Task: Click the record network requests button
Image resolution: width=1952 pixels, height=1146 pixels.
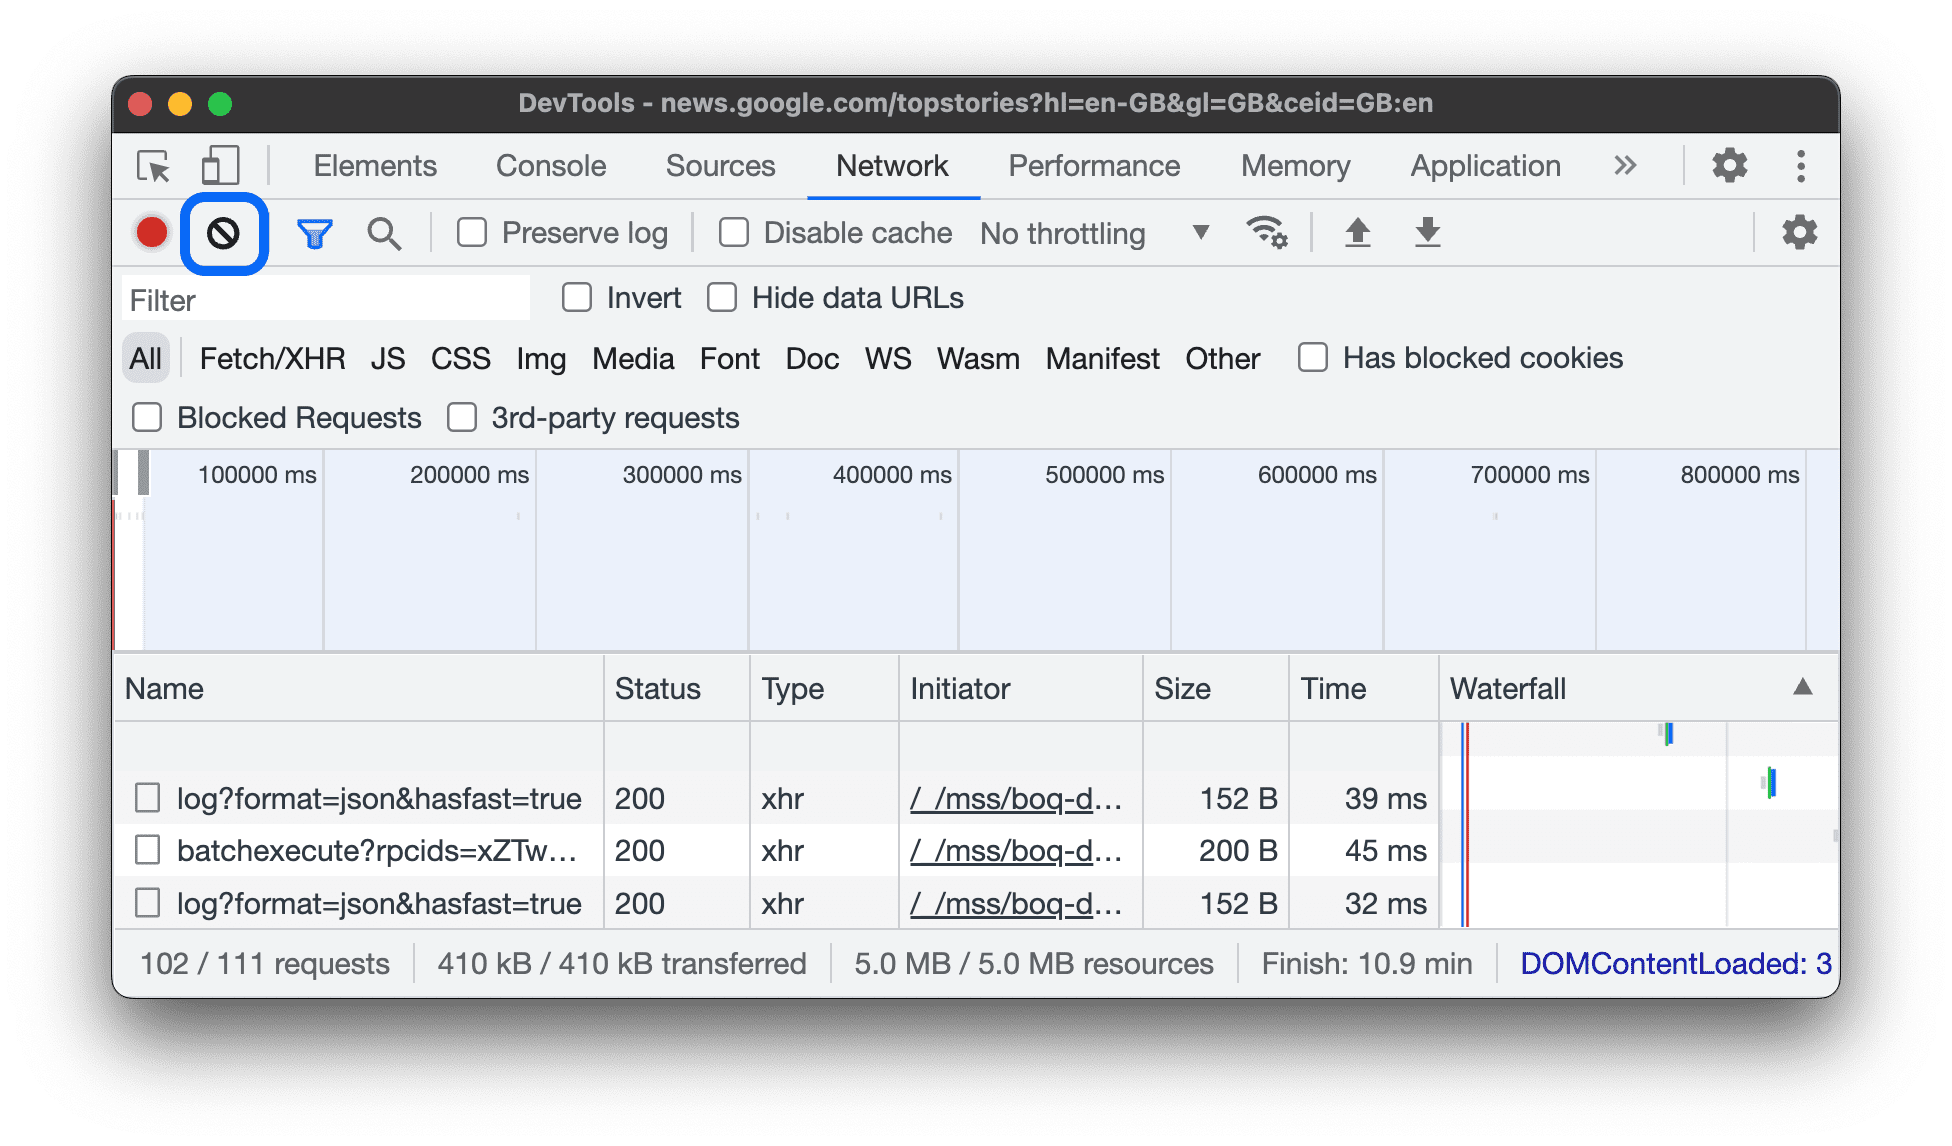Action: 153,232
